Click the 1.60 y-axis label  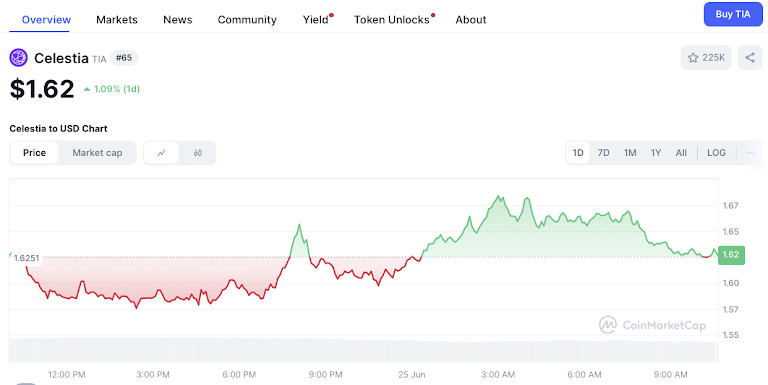coord(730,283)
